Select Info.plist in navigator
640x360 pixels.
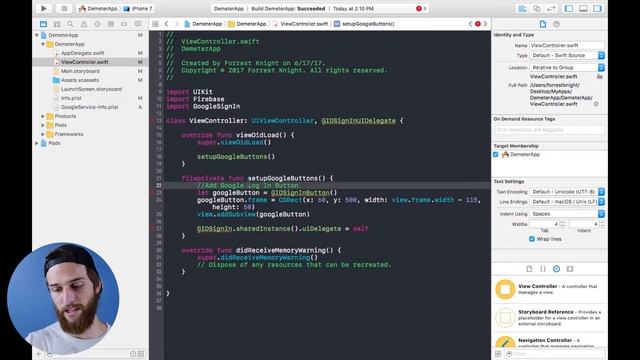coord(71,98)
